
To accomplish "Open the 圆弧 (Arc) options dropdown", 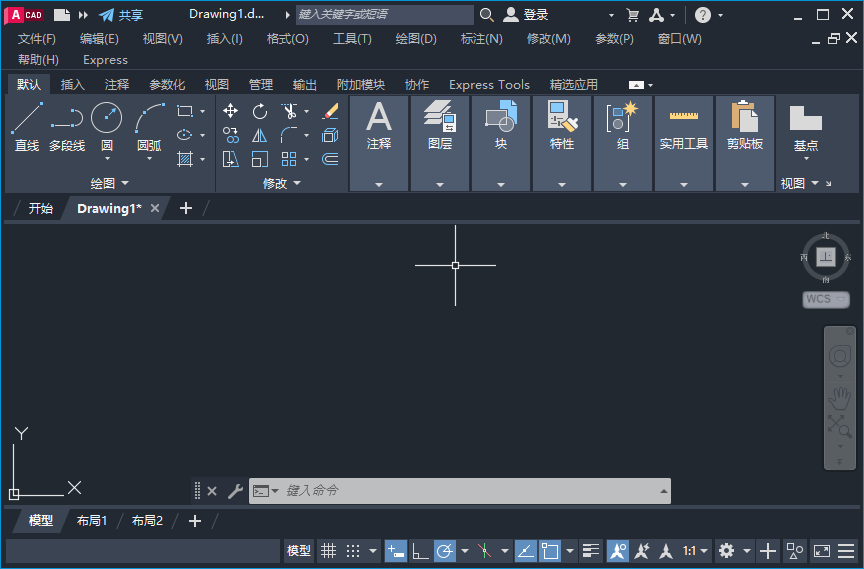I will 149,158.
